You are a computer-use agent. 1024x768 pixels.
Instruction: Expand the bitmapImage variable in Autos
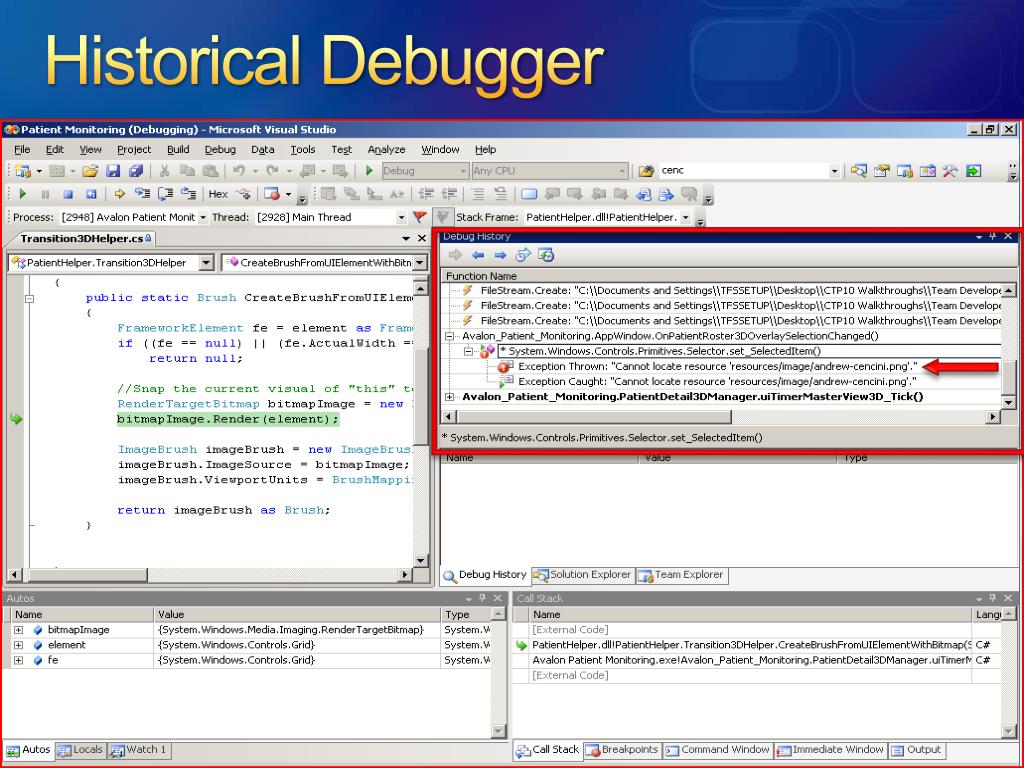(x=18, y=630)
